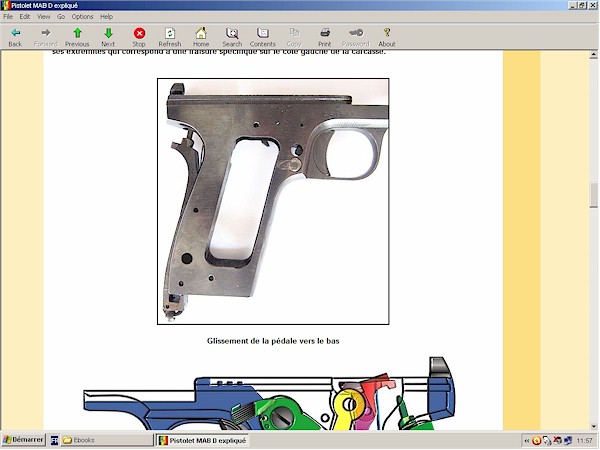
Task: Show the Contents panel
Action: 262,38
